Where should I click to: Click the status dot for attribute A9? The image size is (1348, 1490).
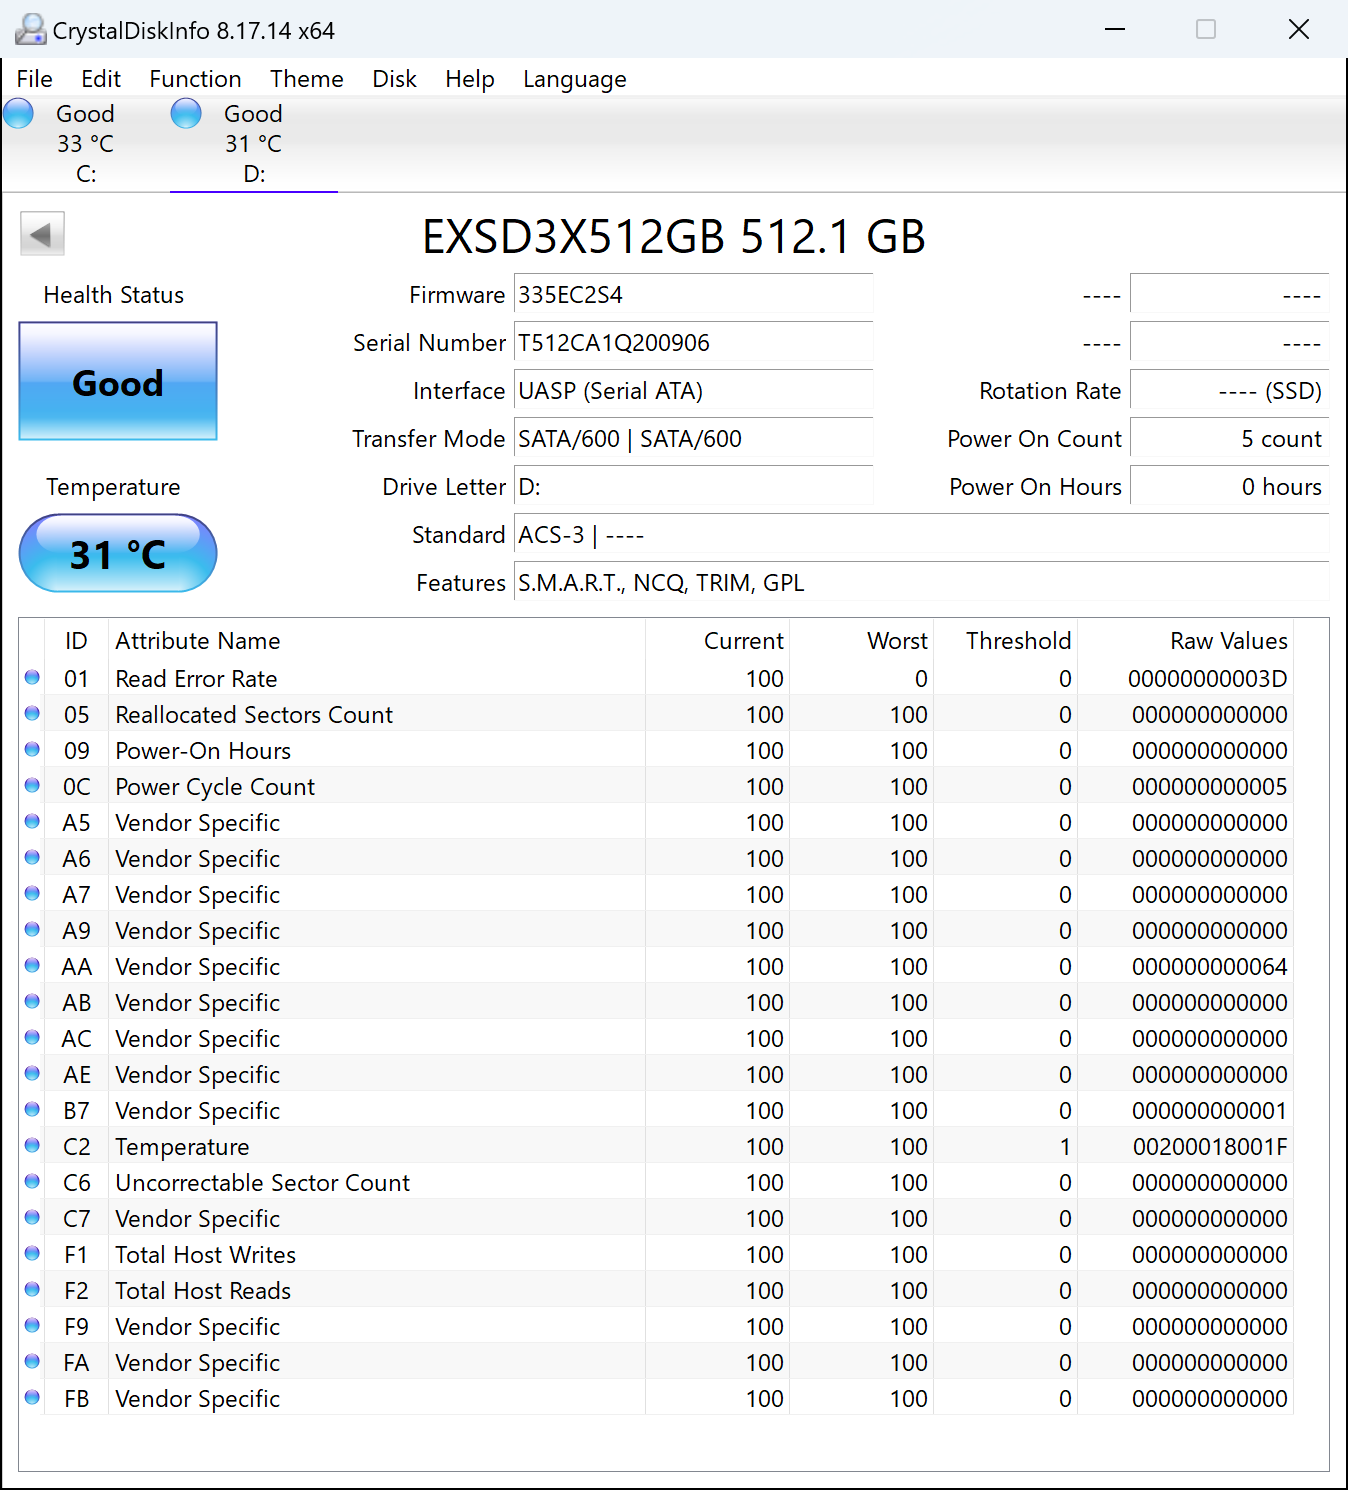pos(32,930)
